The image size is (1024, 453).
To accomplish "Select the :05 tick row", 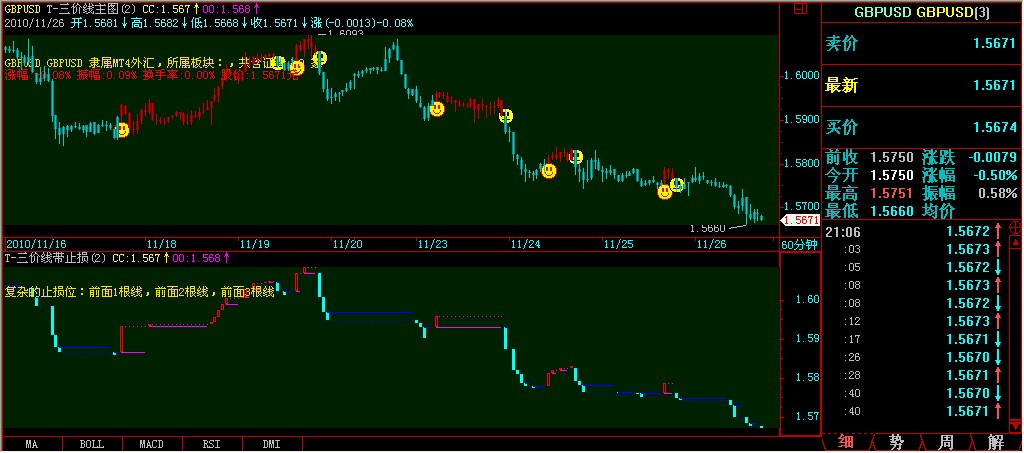I will 916,267.
